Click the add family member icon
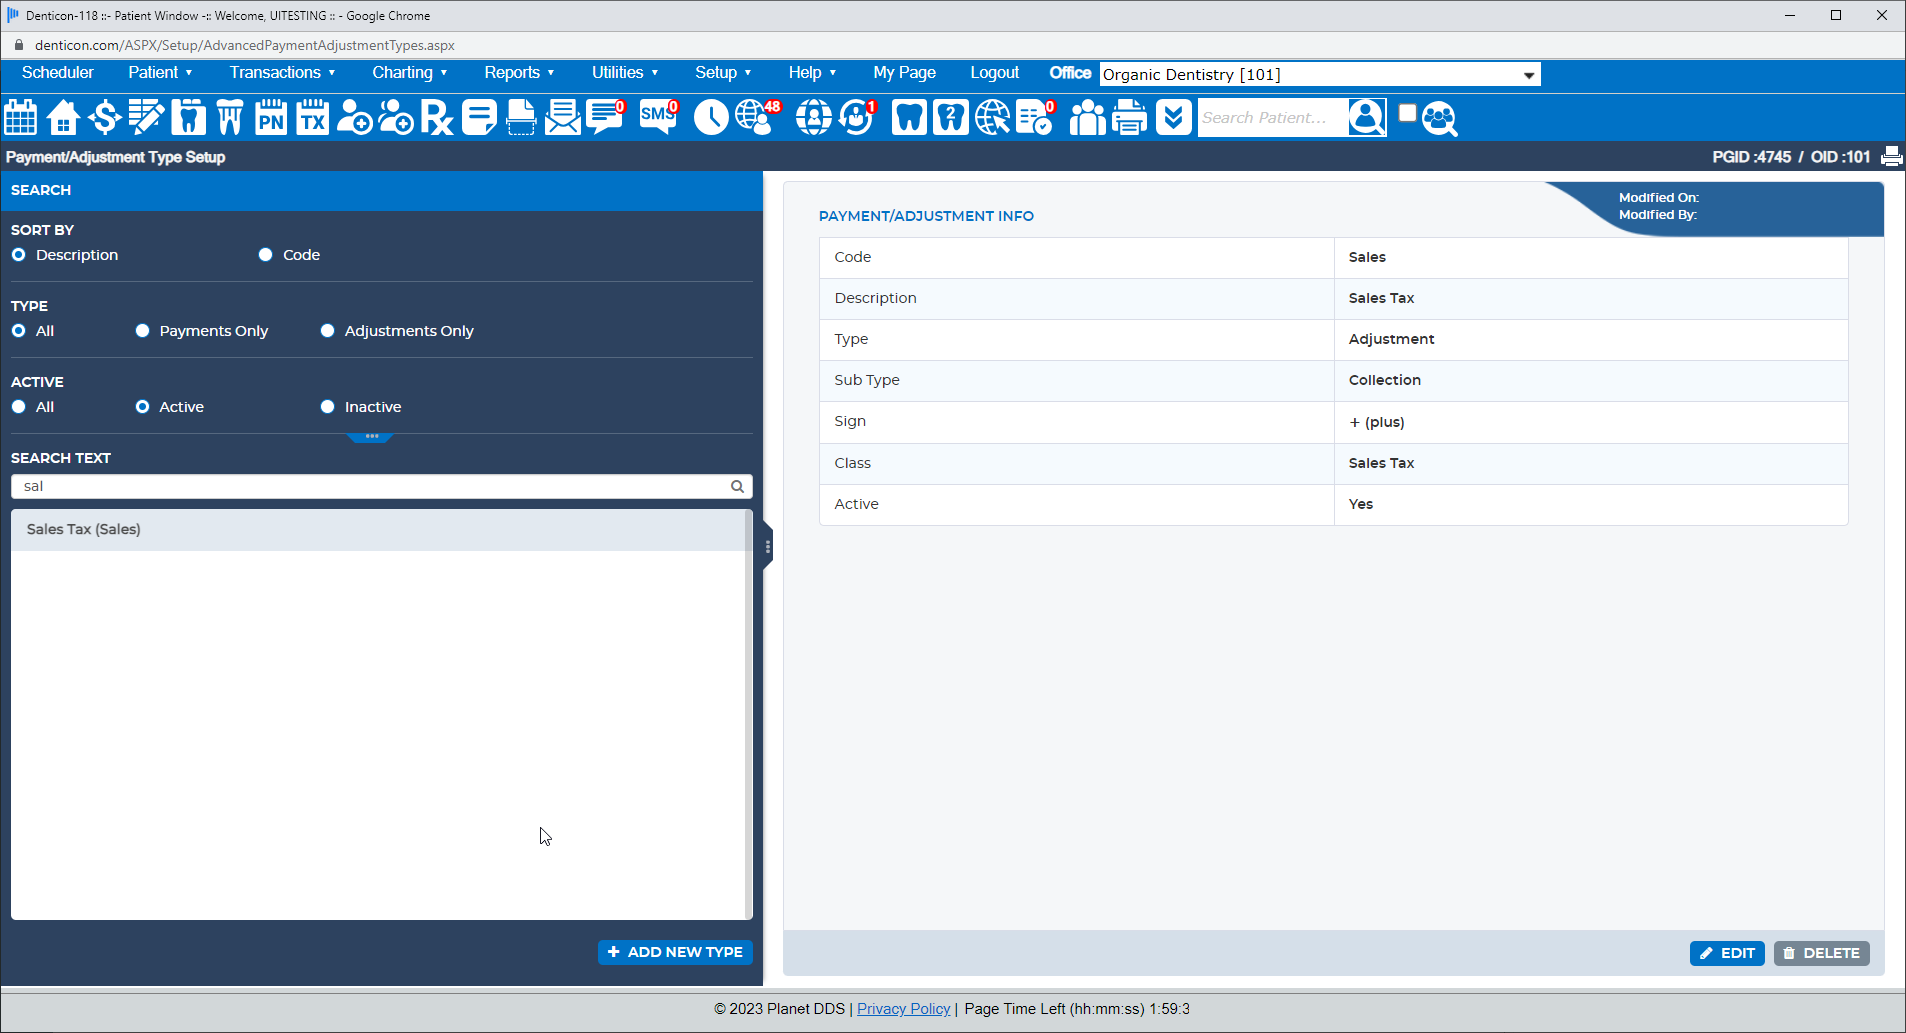 pos(396,117)
